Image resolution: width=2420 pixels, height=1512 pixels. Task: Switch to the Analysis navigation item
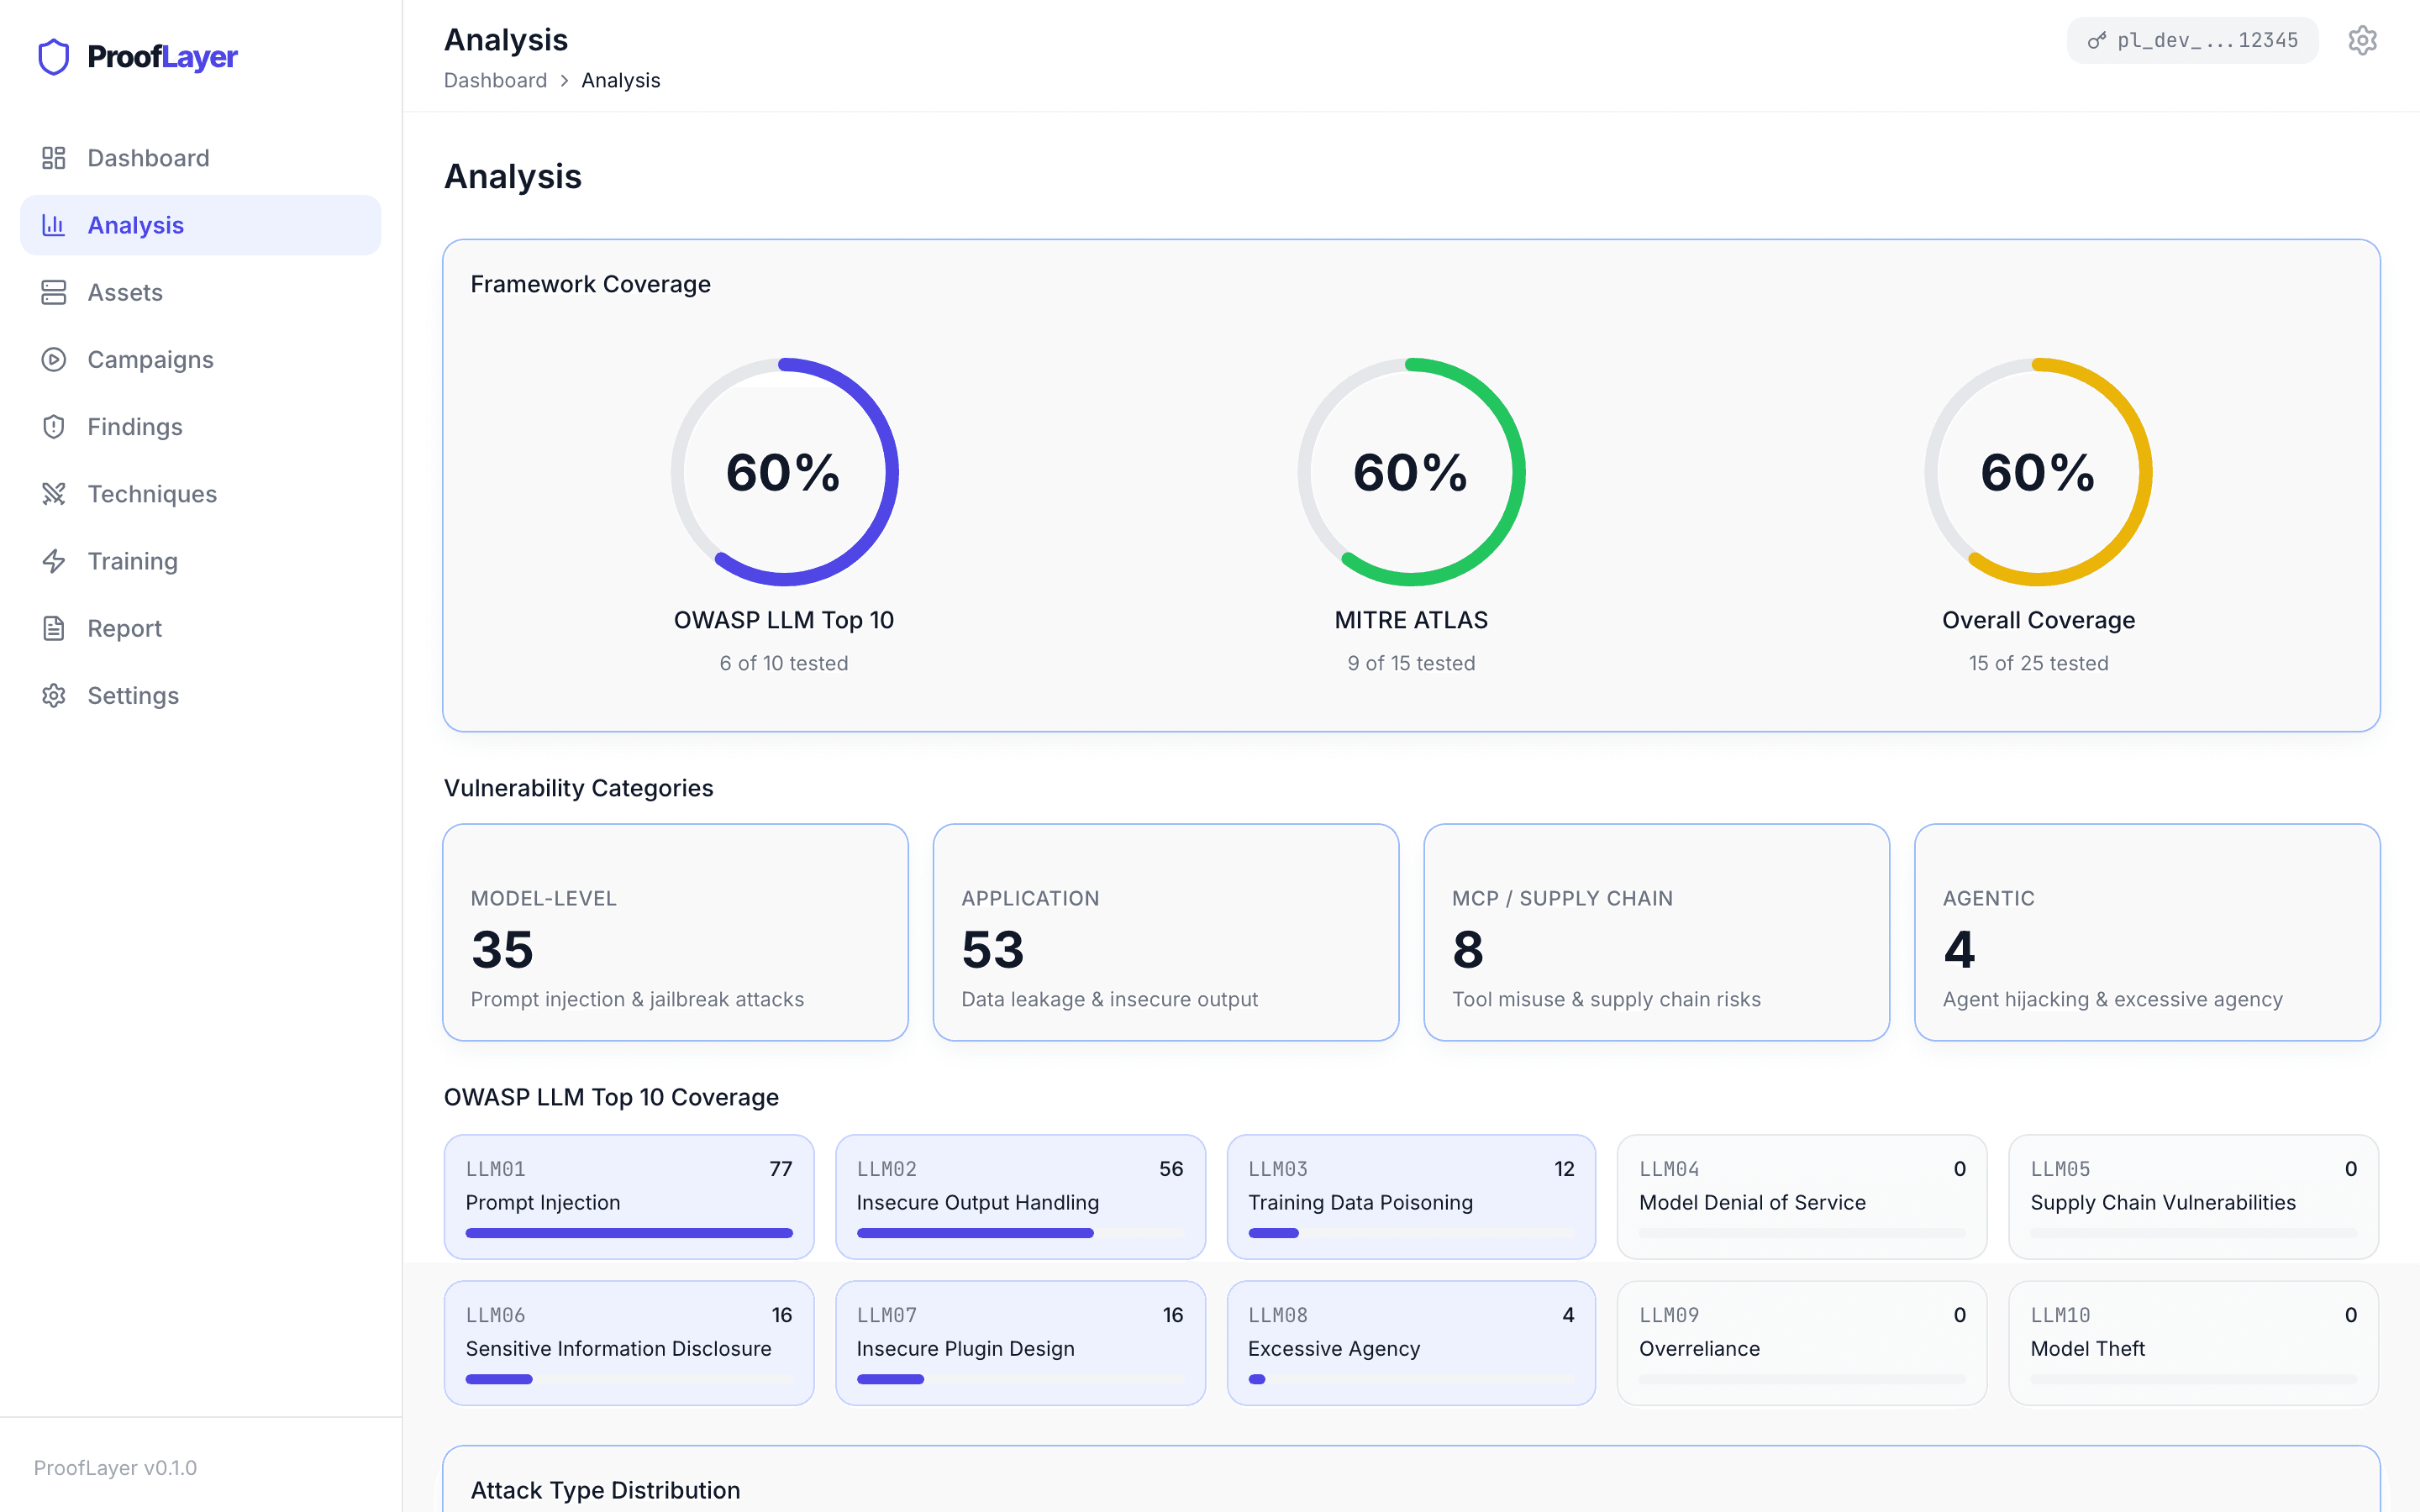[135, 224]
